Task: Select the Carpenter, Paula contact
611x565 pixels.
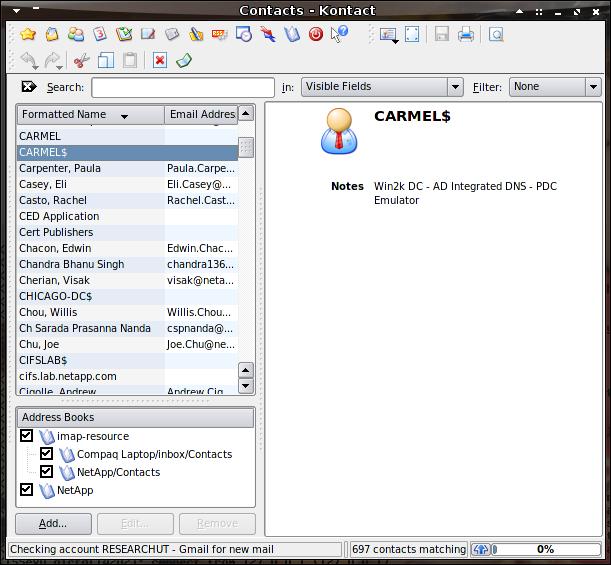Action: click(127, 168)
